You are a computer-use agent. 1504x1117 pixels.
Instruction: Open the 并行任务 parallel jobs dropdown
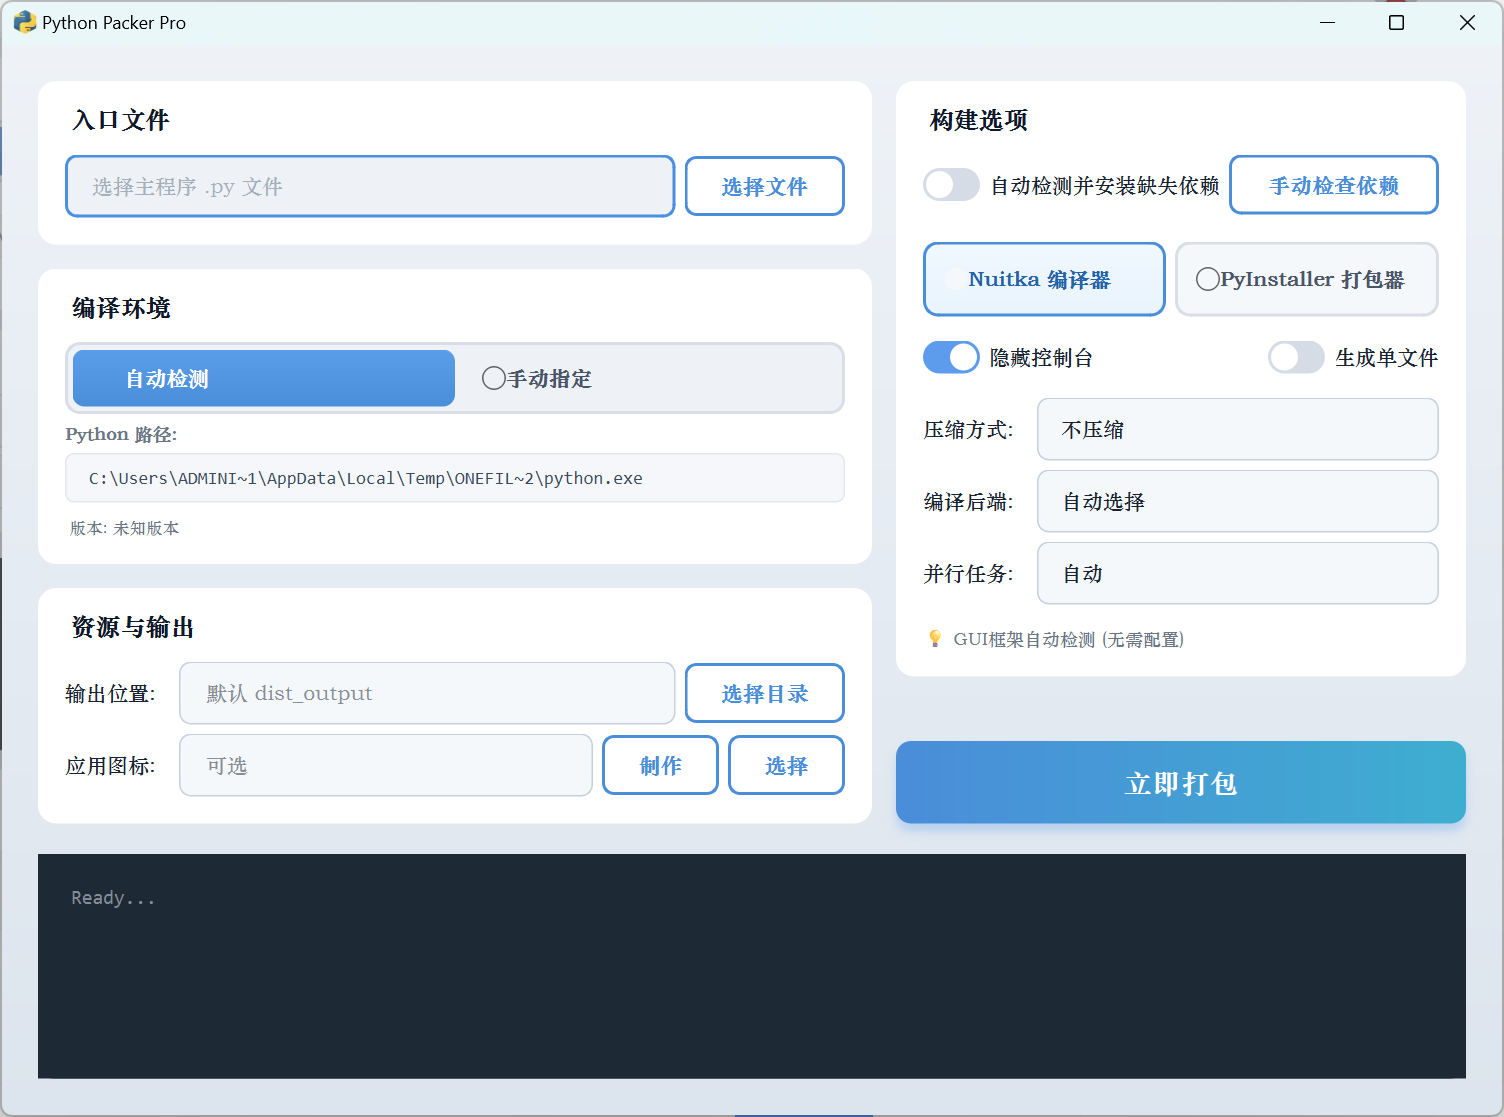click(x=1237, y=573)
